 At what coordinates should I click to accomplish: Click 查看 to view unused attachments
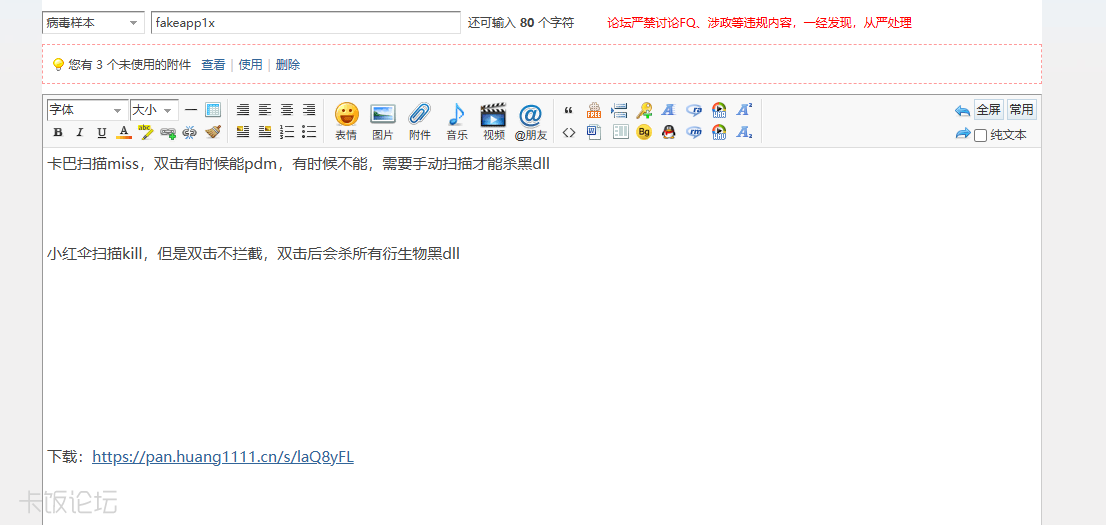(213, 65)
